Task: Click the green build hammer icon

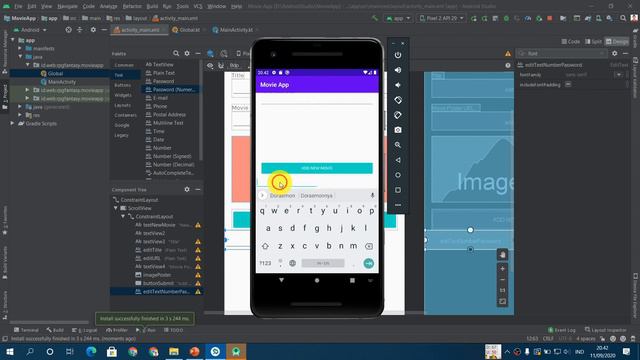Action: pos(375,18)
